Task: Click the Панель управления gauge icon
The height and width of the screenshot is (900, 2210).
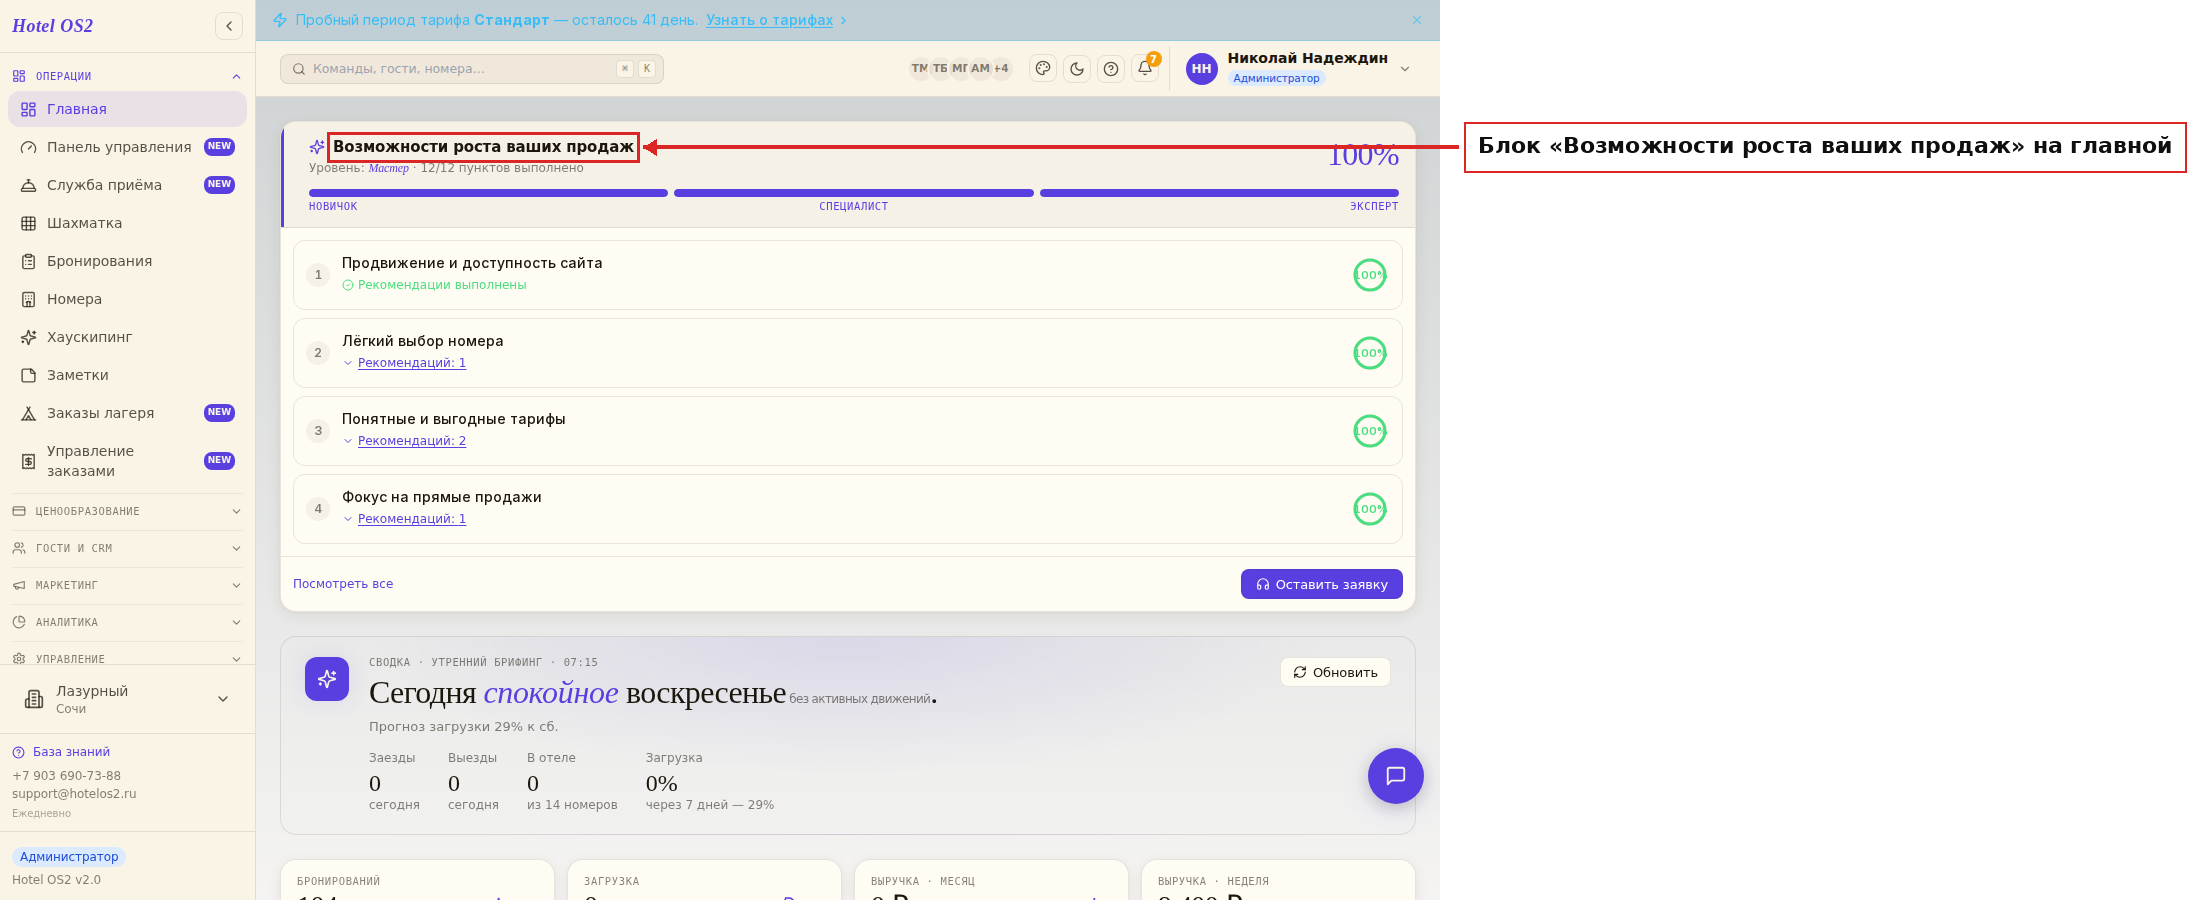Action: (29, 147)
